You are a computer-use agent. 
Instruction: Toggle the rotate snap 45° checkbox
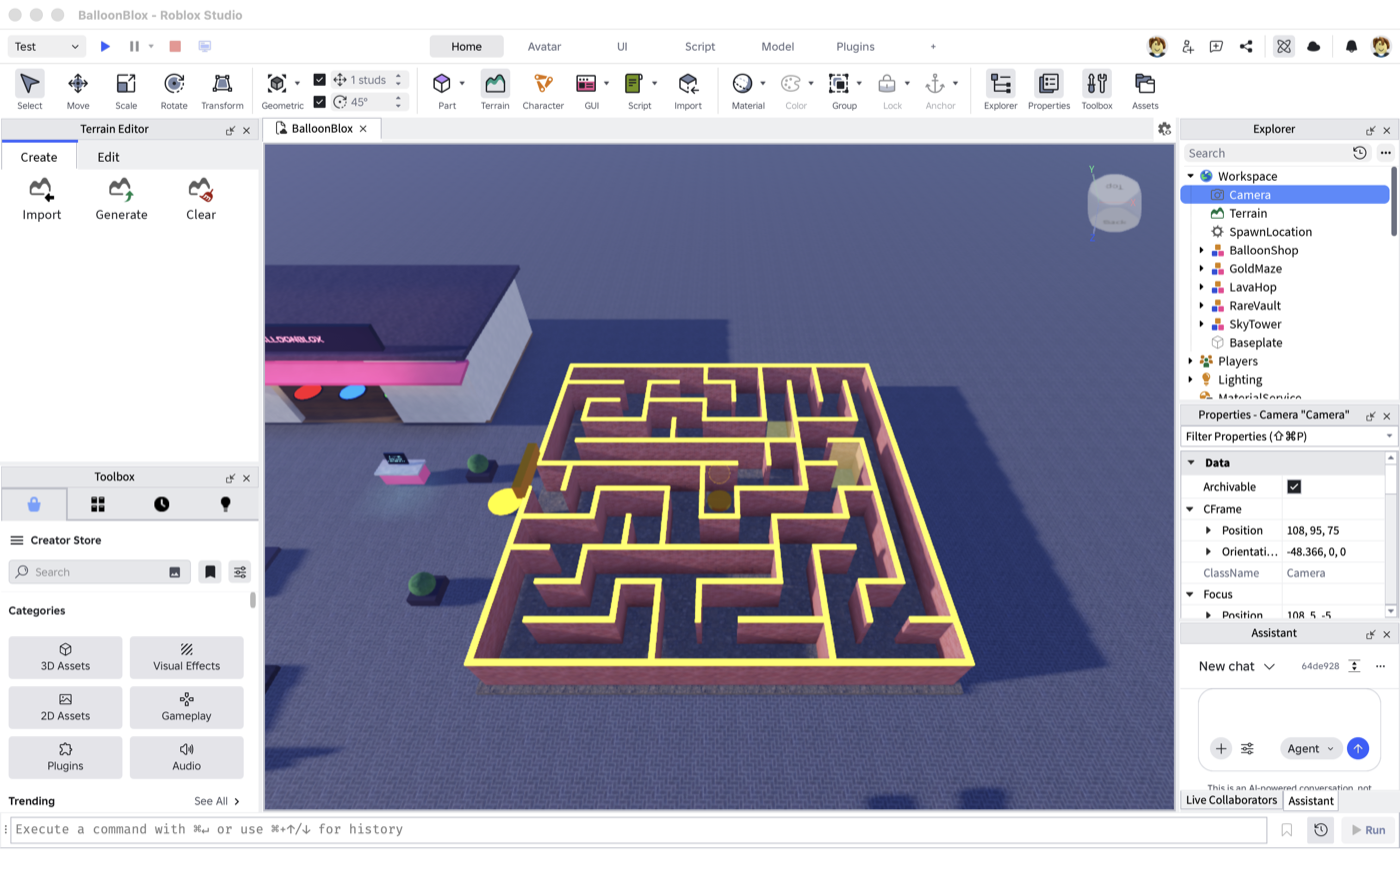[x=319, y=101]
